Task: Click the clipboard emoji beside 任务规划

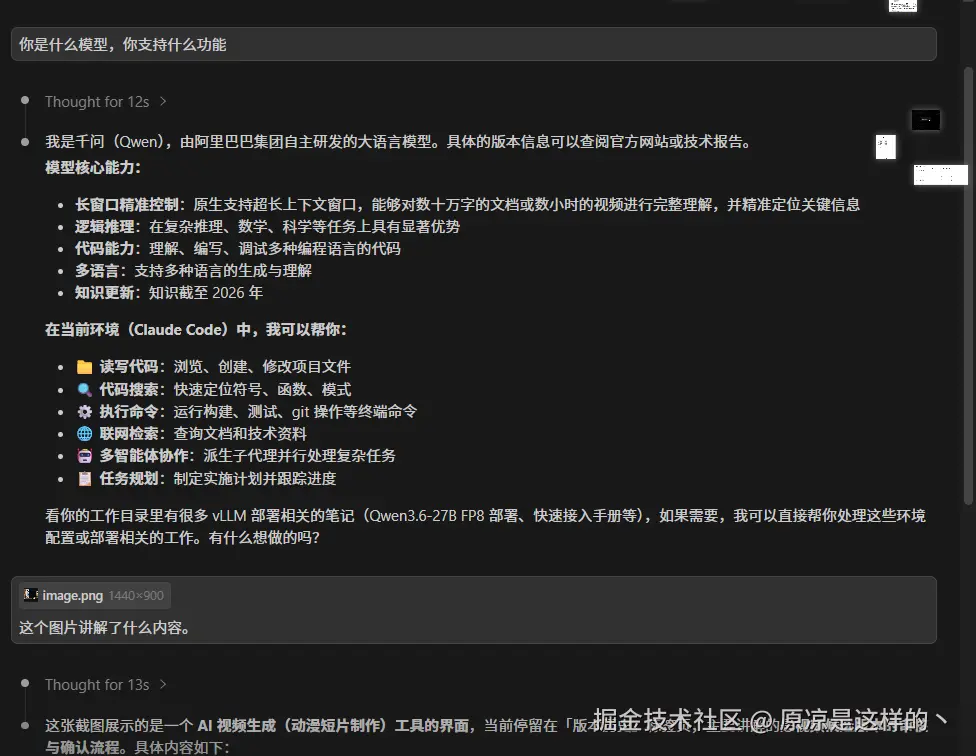Action: (x=85, y=478)
